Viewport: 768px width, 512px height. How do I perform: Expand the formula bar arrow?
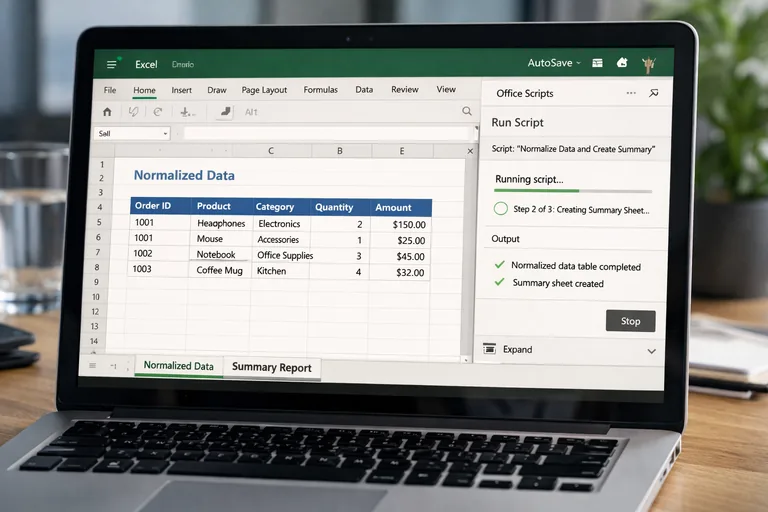[476, 128]
